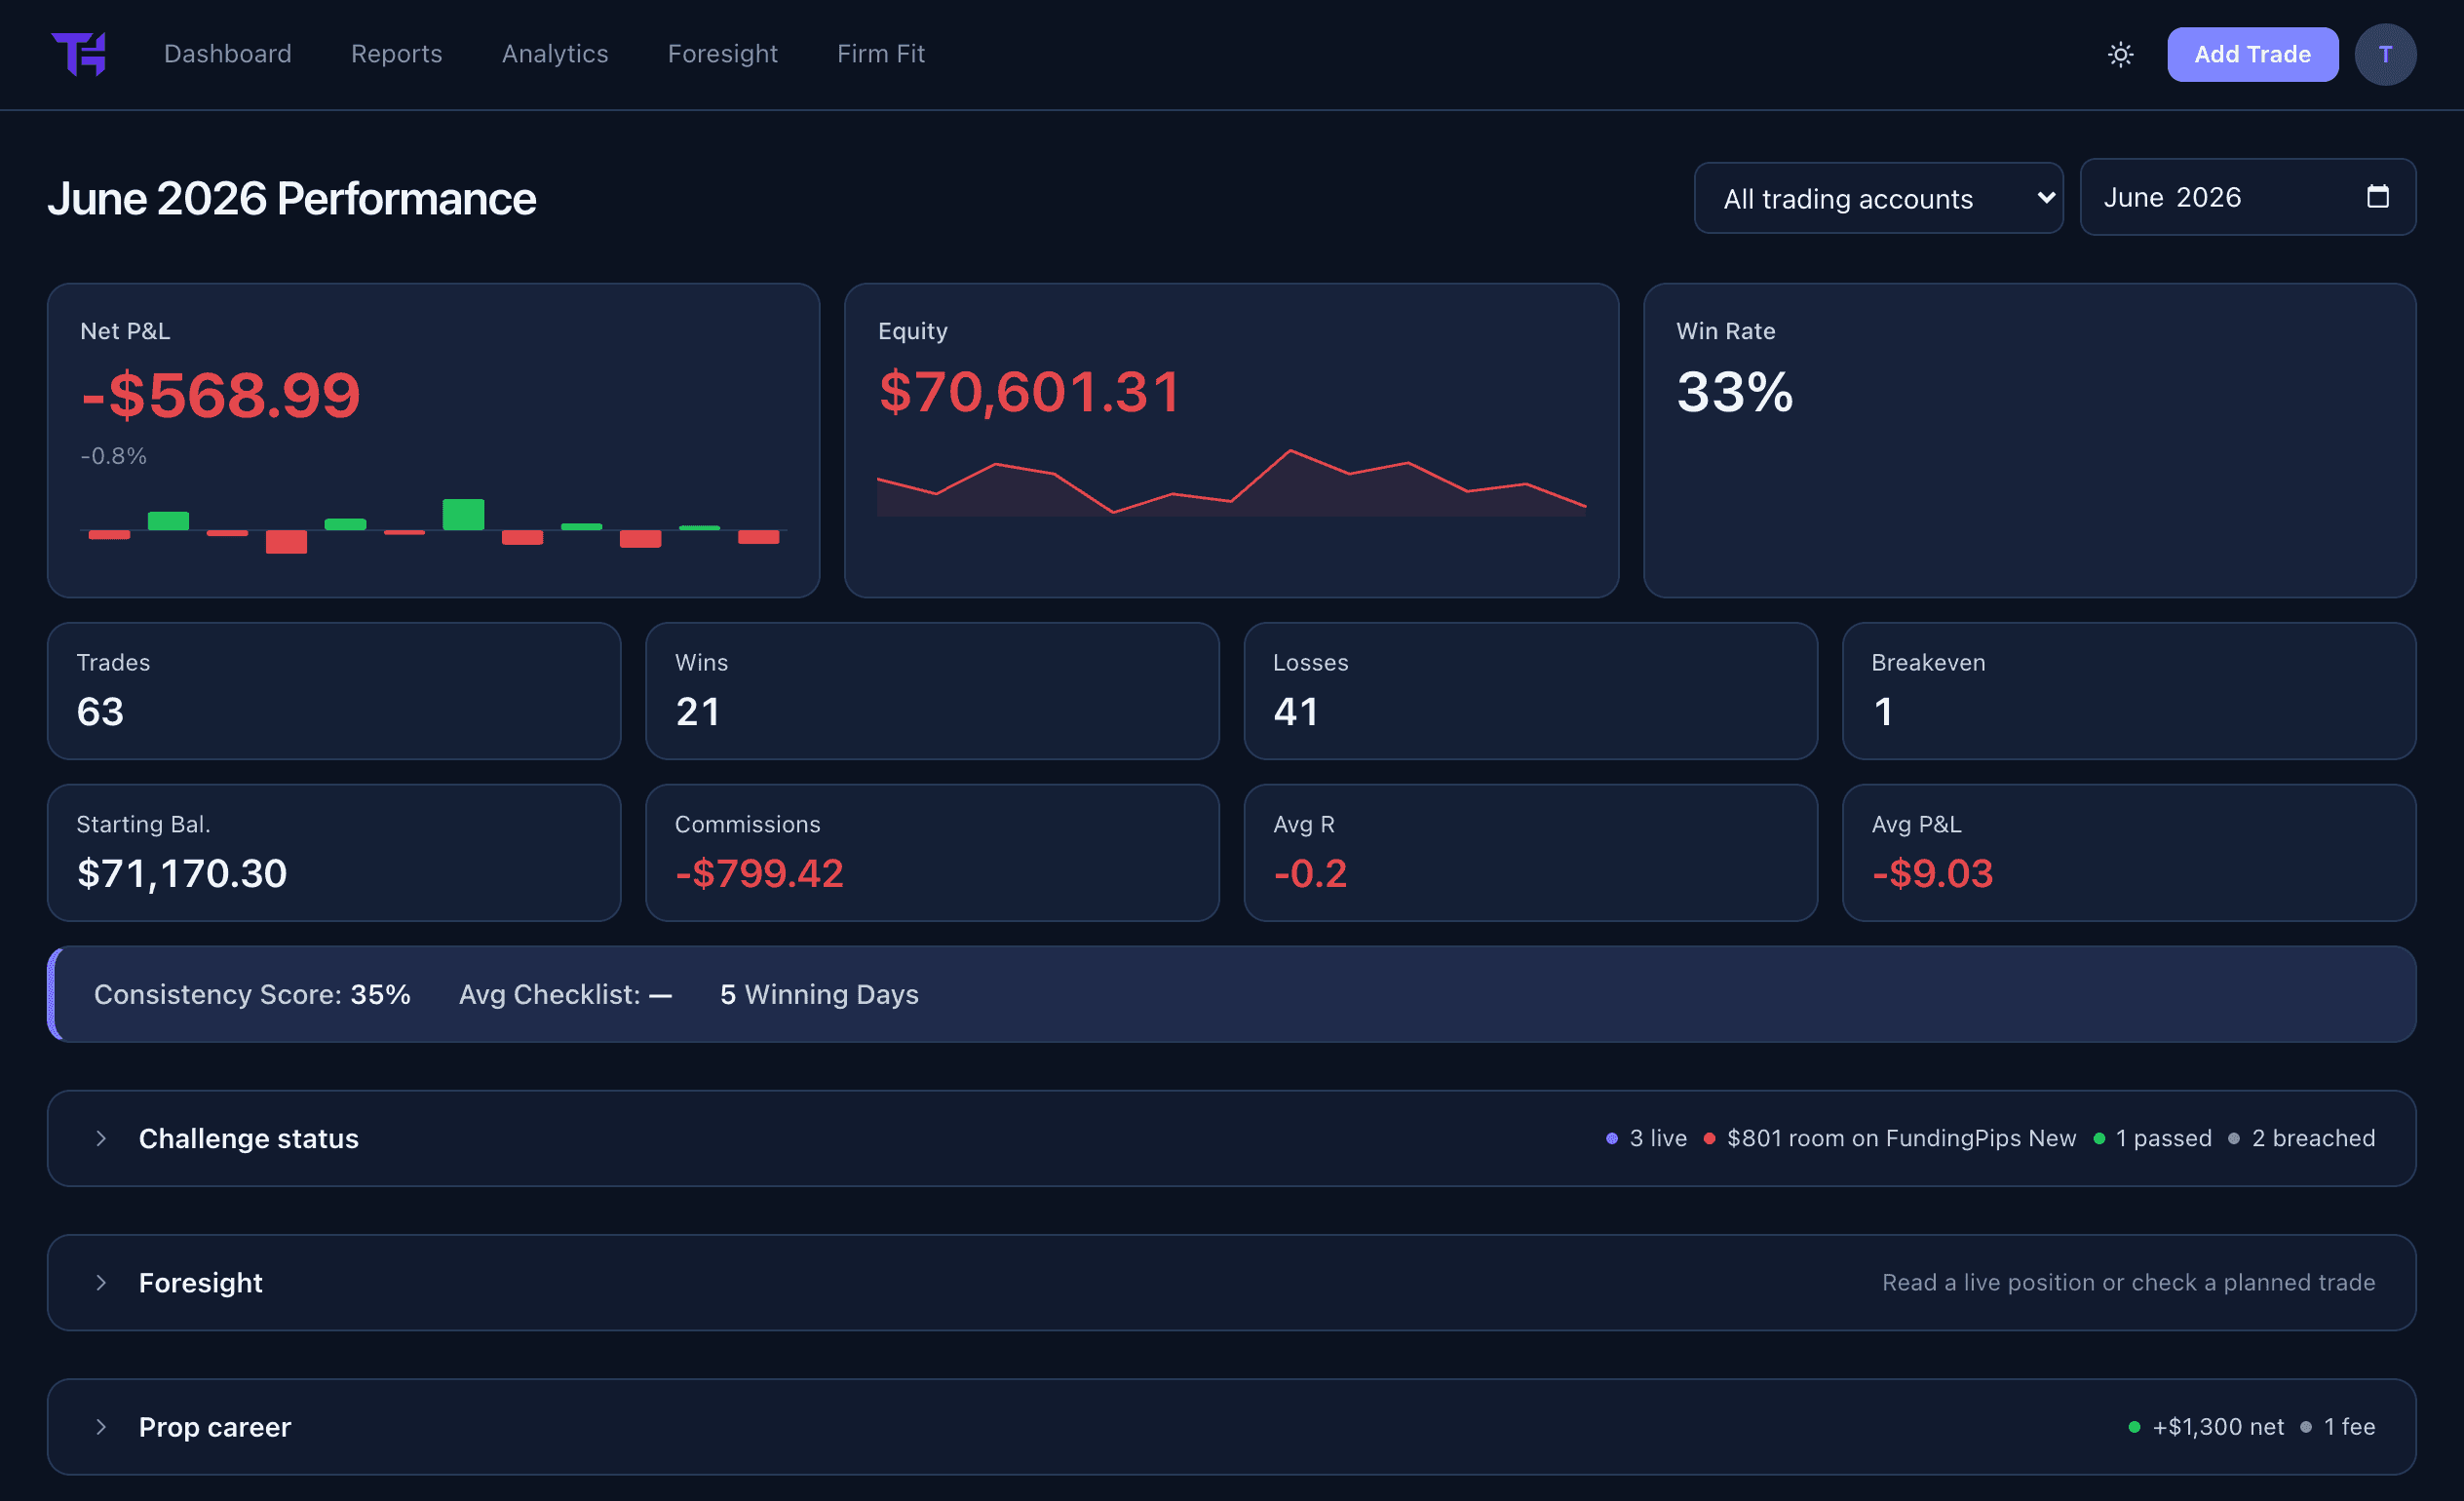Click the Add Trade button
Screen dimensions: 2464x1501
[2252, 54]
